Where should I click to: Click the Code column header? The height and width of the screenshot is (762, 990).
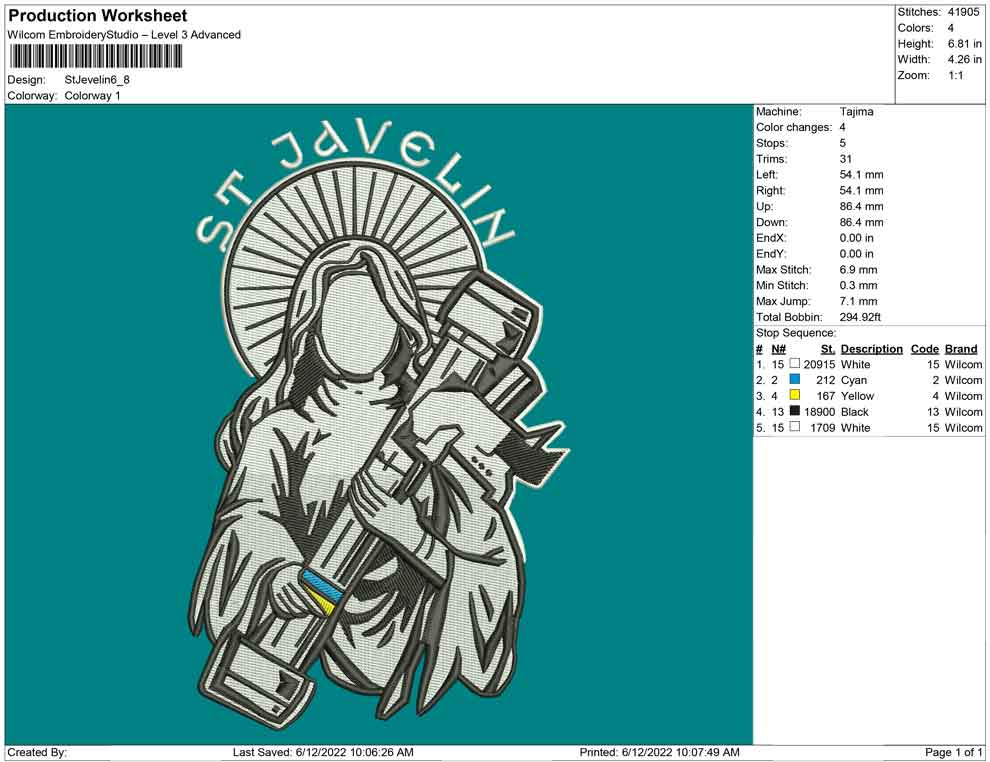click(x=924, y=349)
